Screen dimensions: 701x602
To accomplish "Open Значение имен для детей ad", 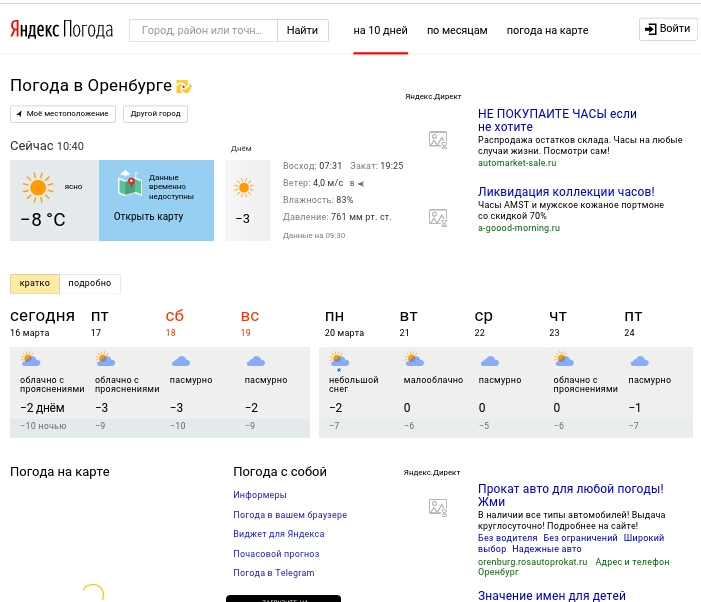I will [x=552, y=595].
